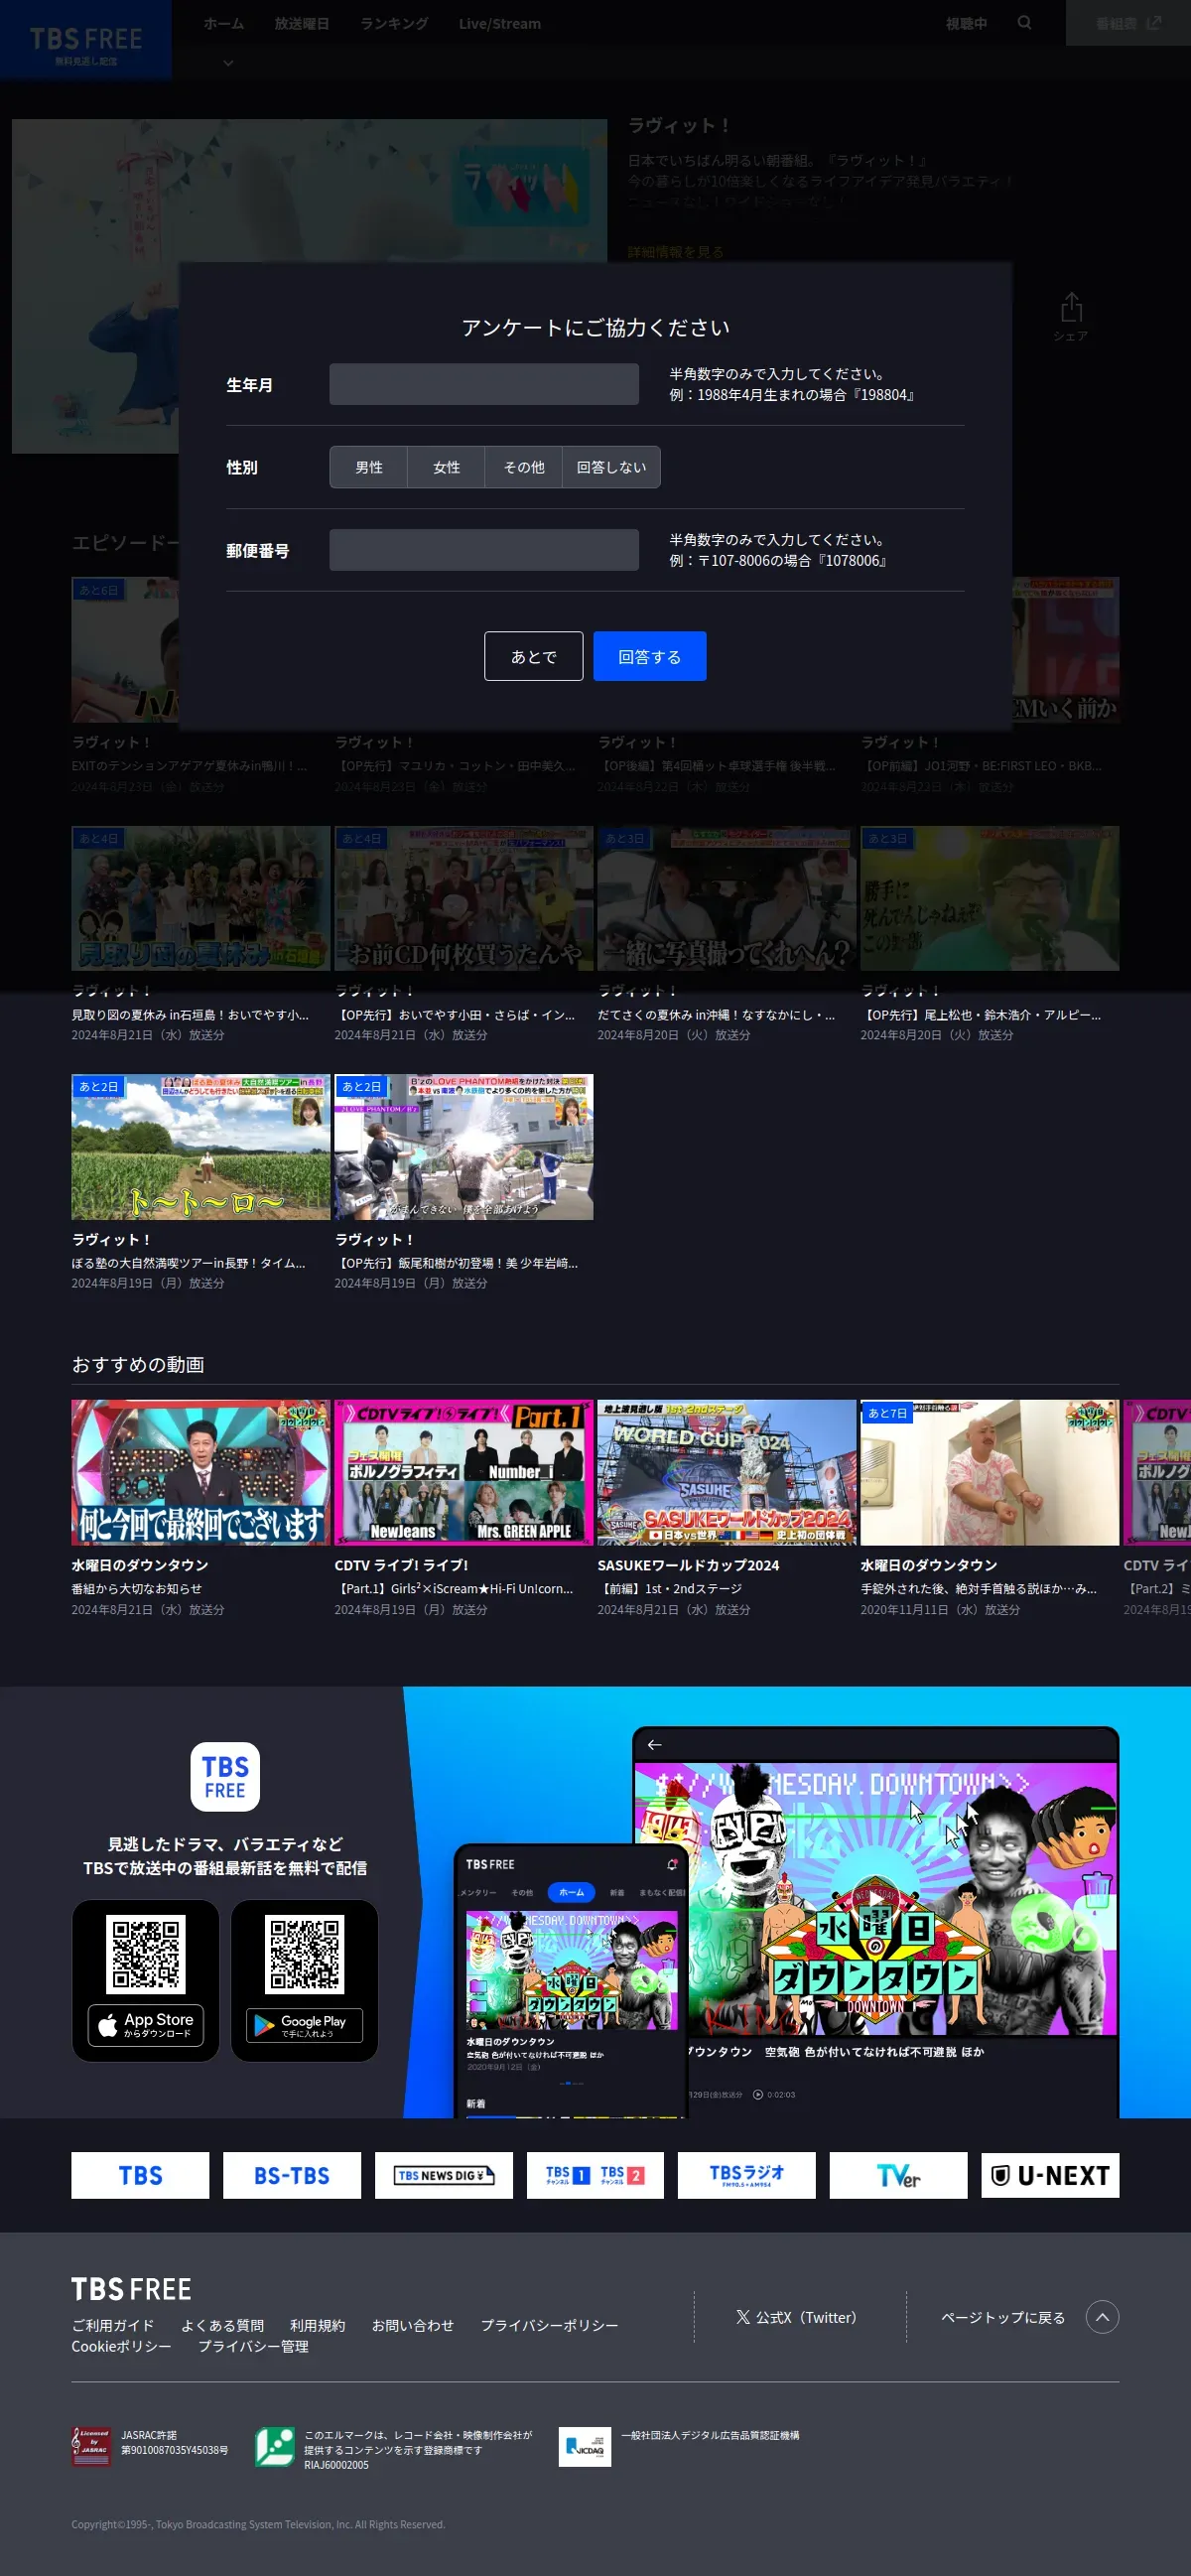
Task: Open the 飯尾和樹 OP先行 episode thumbnail
Action: point(464,1147)
